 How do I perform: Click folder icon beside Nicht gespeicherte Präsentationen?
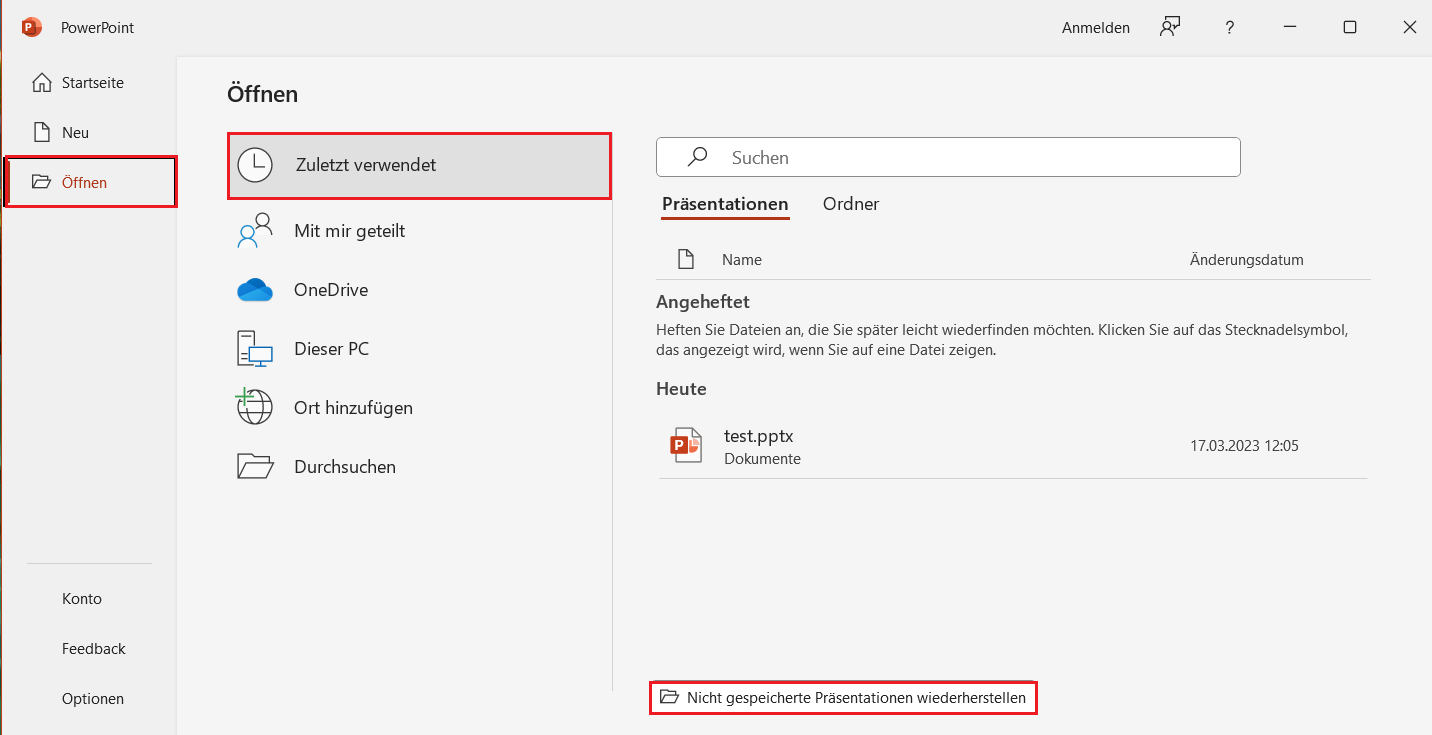[x=669, y=697]
